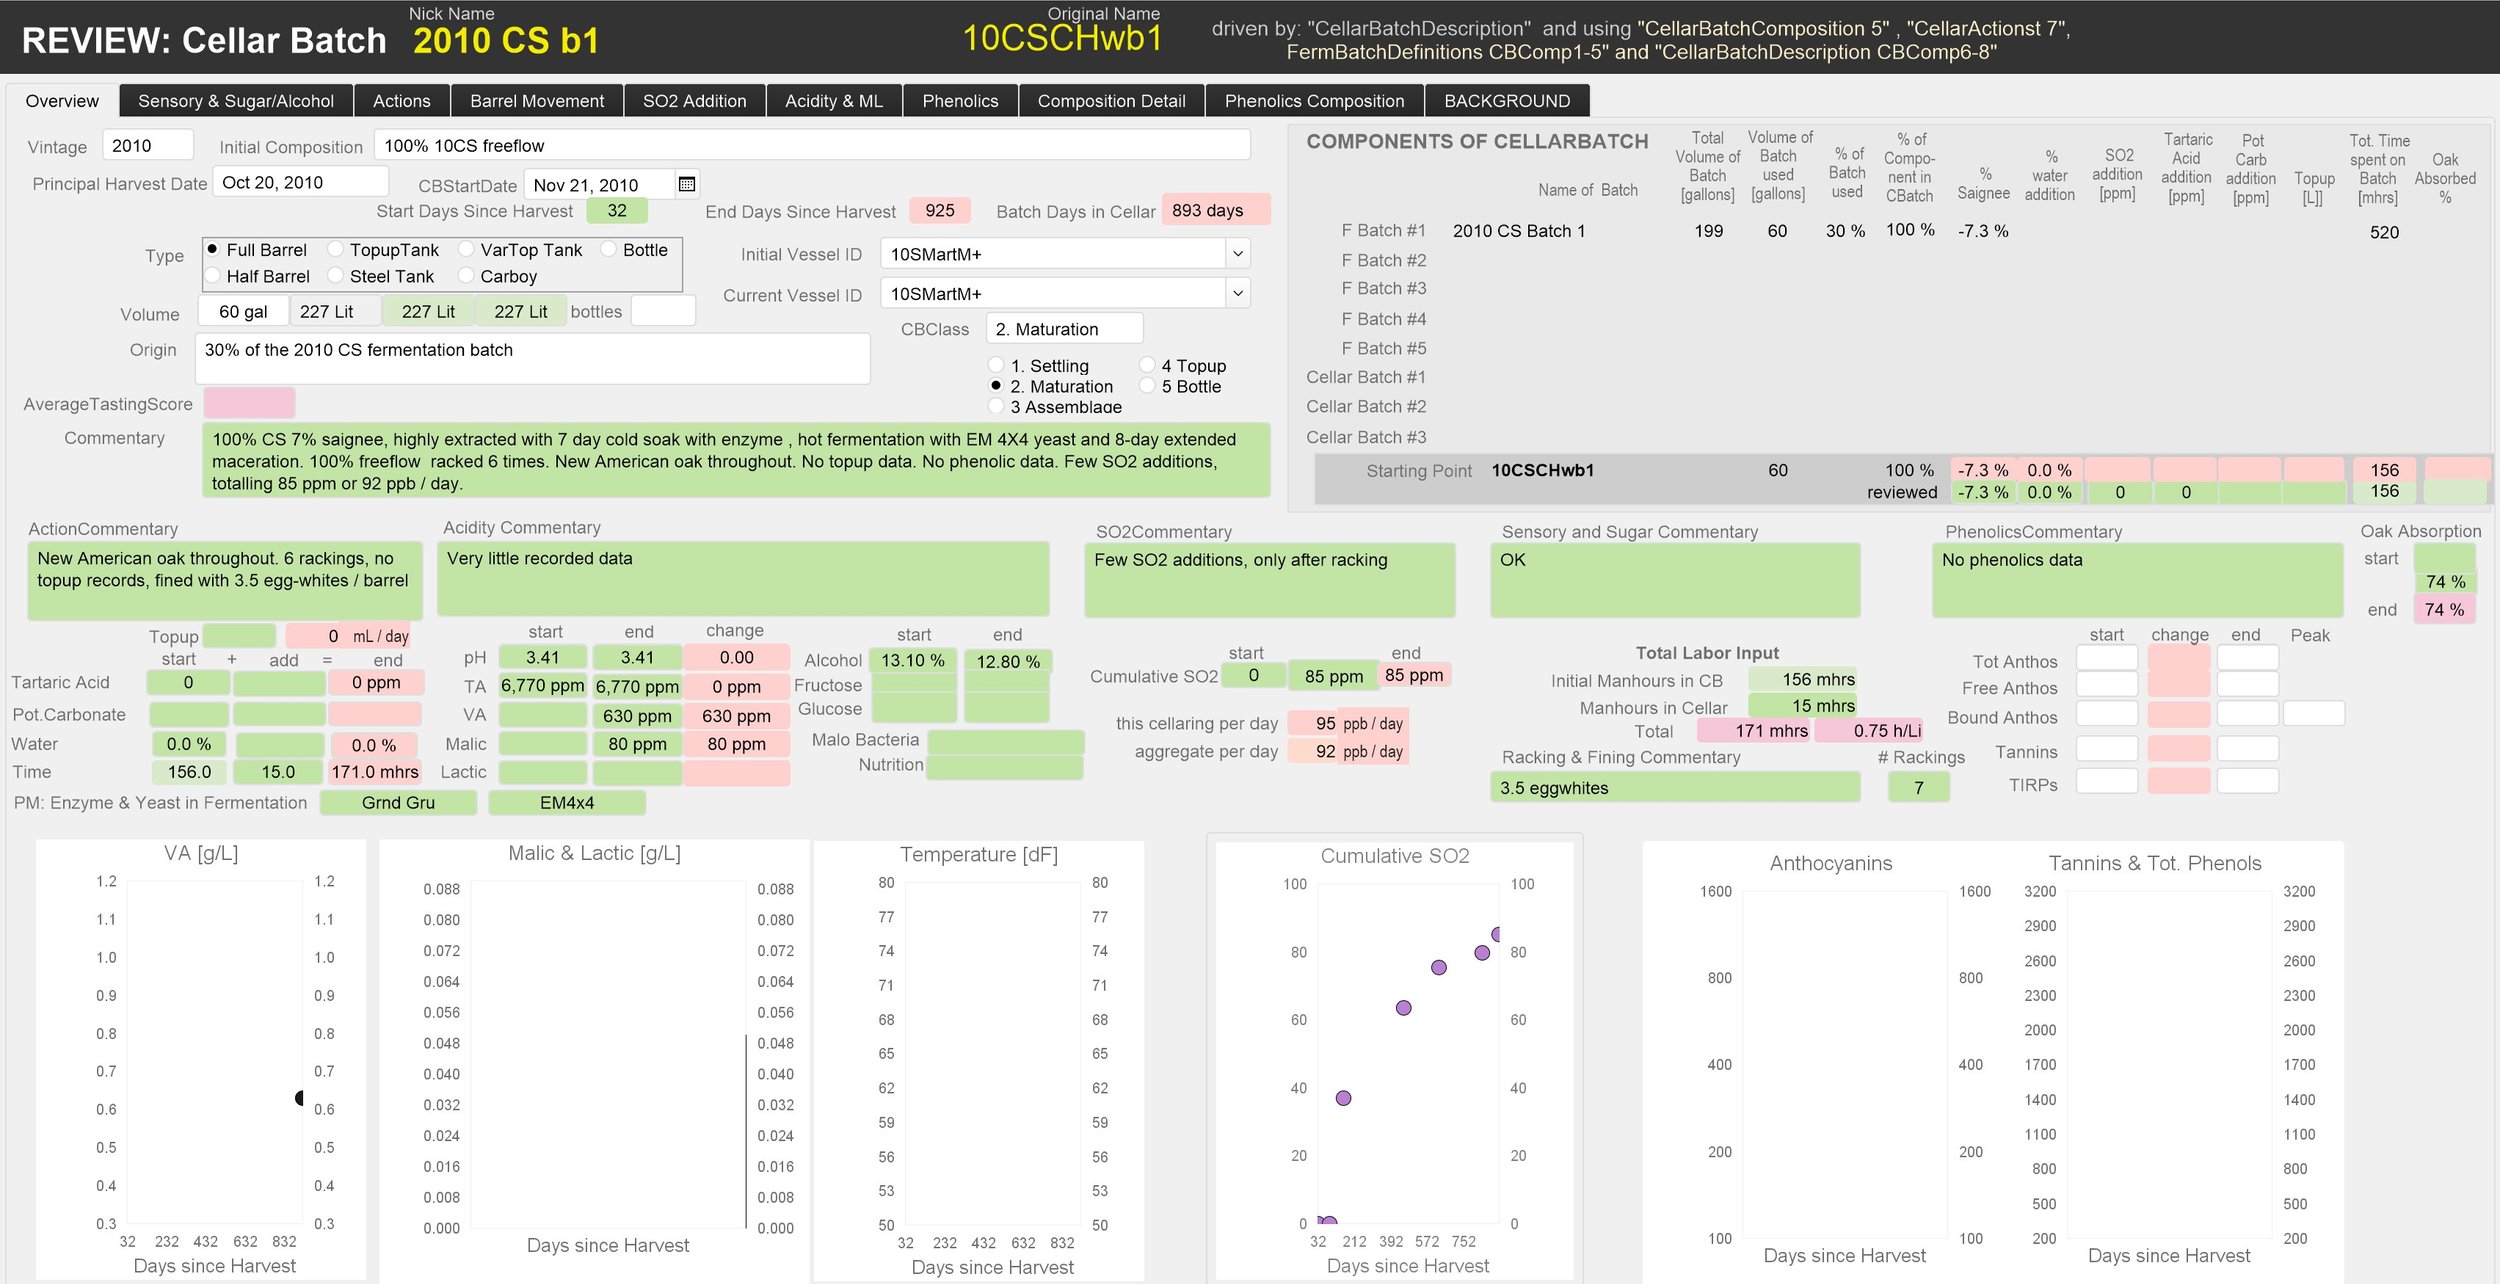Open the BACKGROUND tab

(x=1507, y=101)
